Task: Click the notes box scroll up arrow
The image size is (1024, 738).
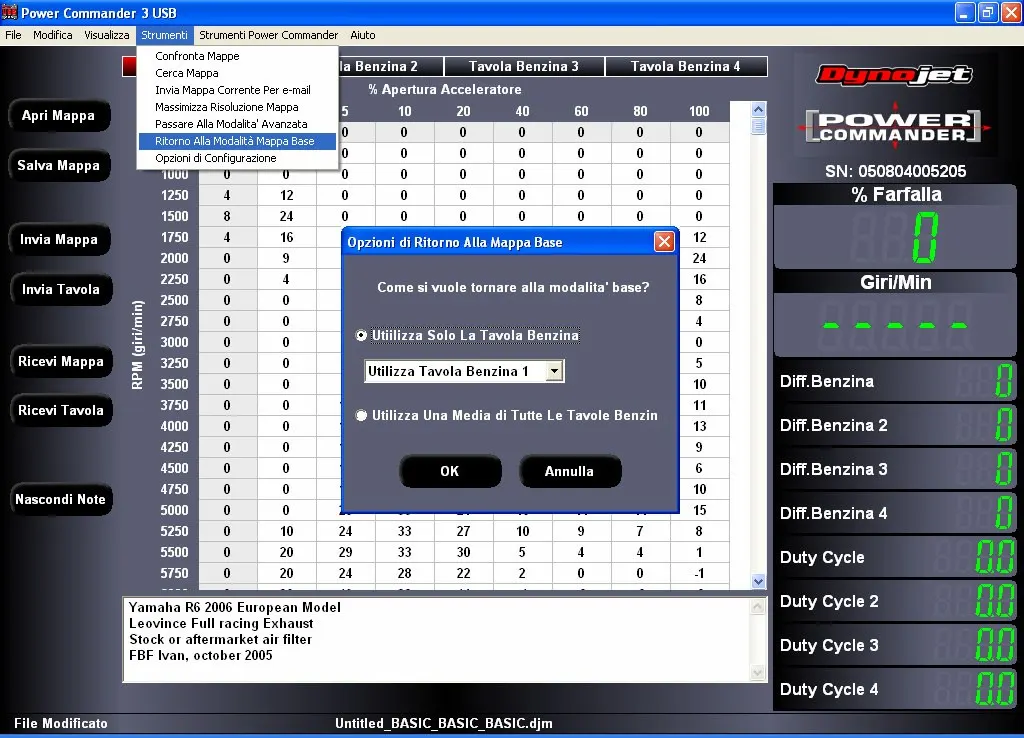Action: [758, 607]
